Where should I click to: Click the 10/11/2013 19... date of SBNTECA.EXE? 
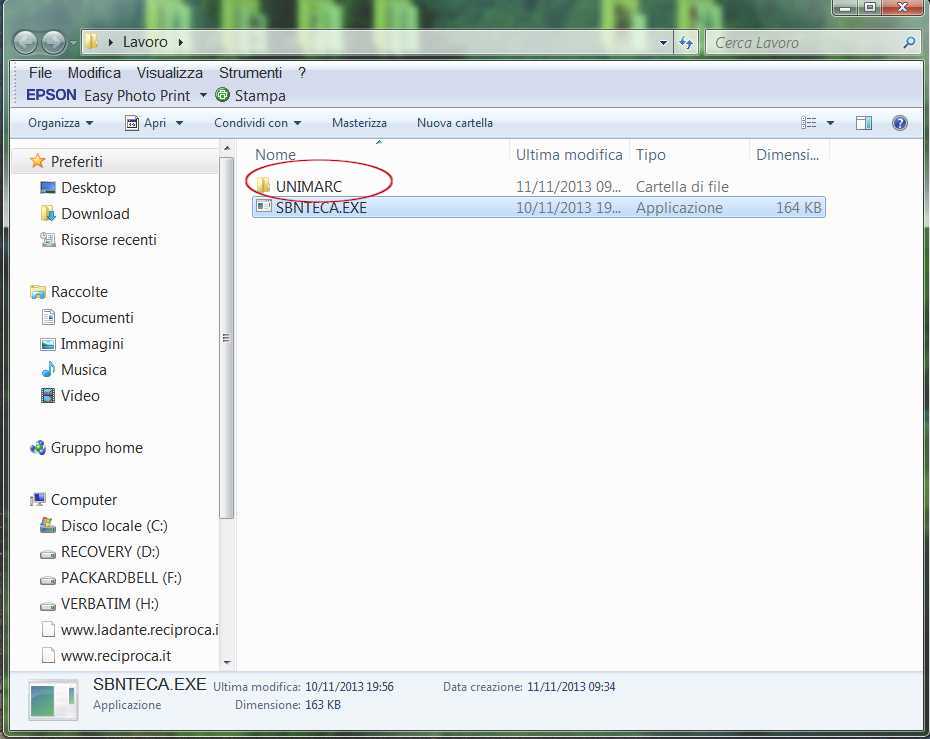[568, 208]
